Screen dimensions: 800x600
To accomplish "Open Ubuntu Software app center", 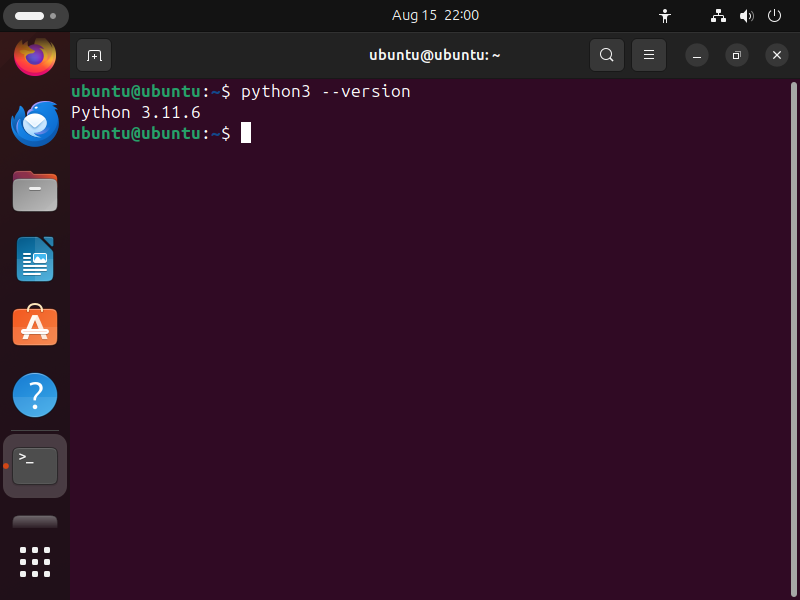I will click(35, 326).
